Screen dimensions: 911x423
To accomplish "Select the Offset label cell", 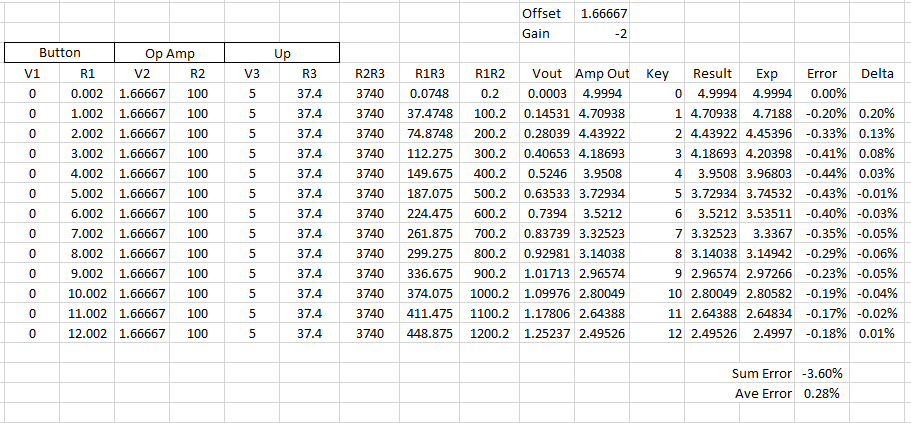I will pos(547,13).
